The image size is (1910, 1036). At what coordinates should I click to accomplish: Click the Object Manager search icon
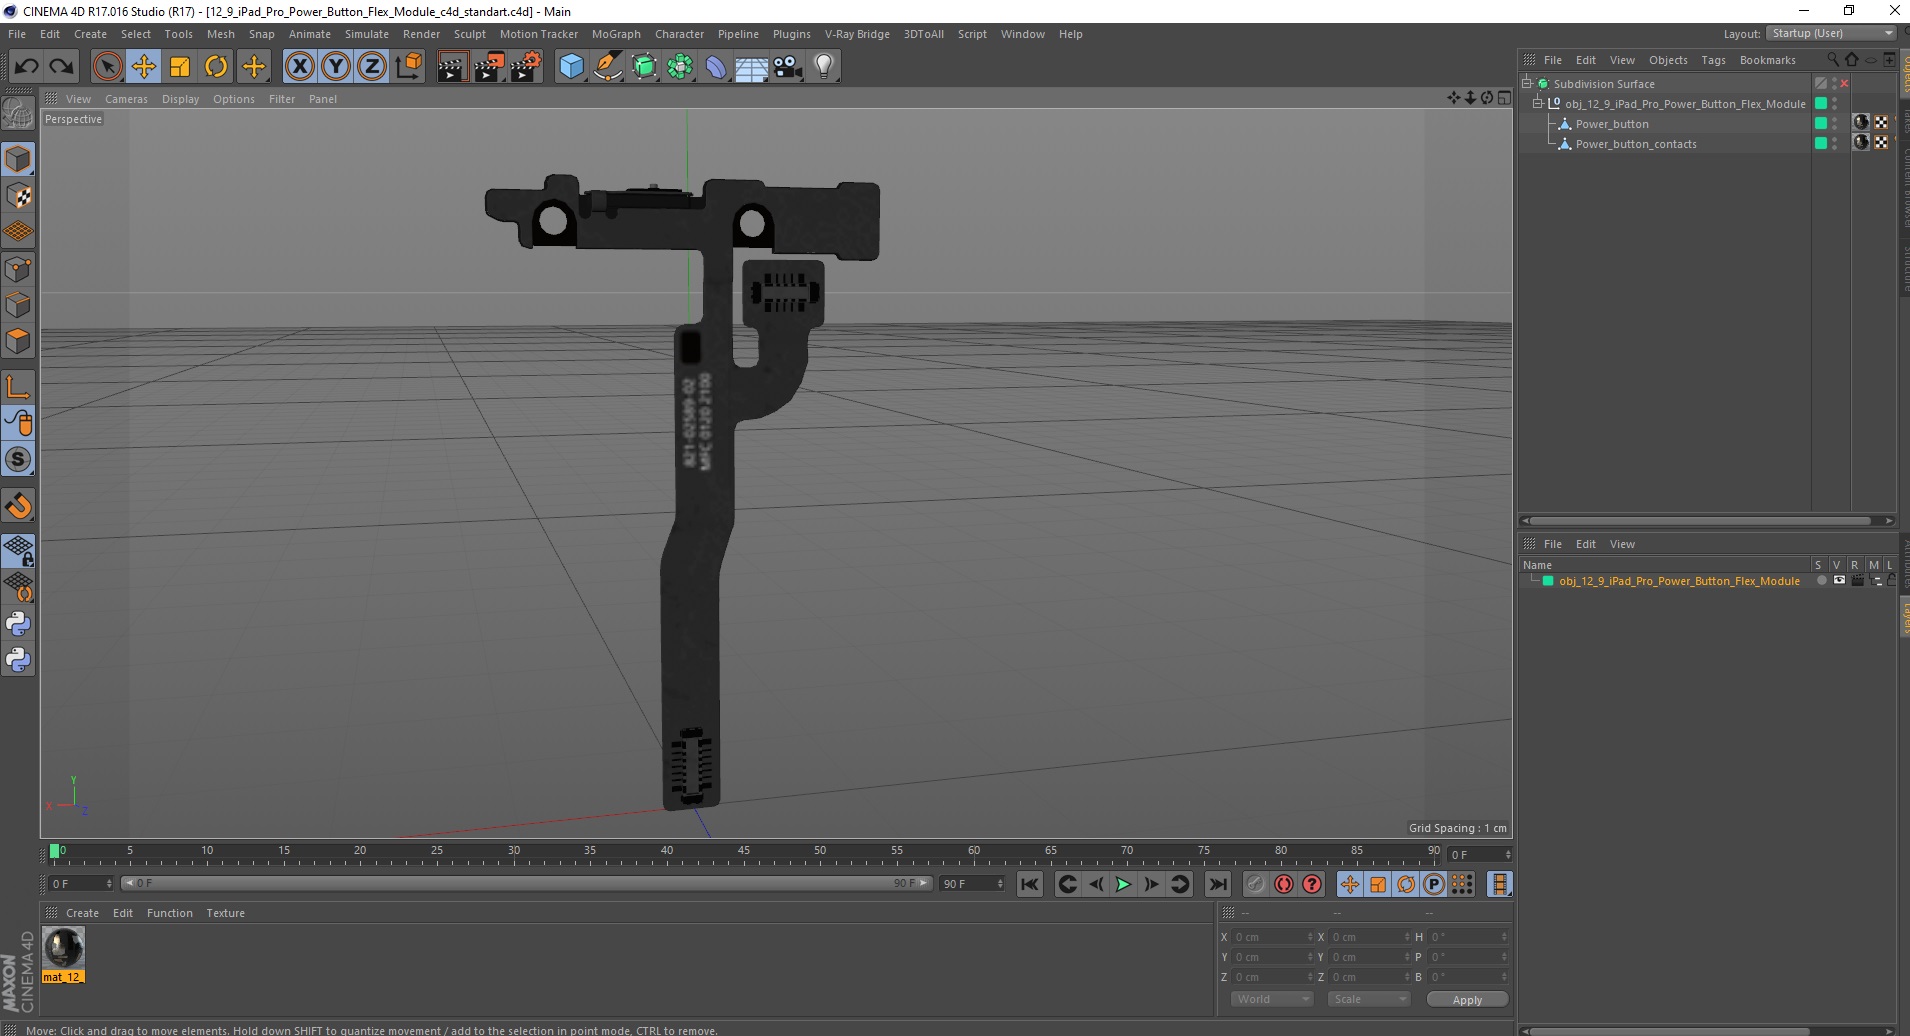[1833, 59]
